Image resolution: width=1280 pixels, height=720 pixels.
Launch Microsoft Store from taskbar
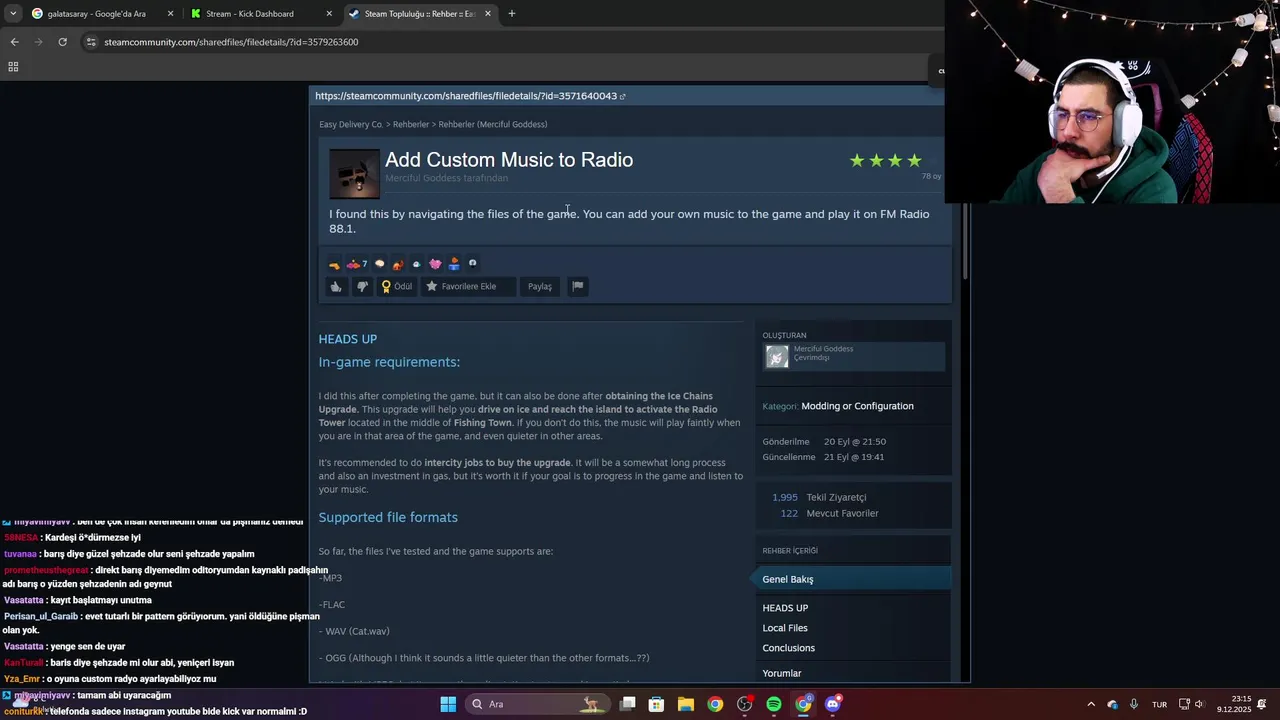(656, 704)
